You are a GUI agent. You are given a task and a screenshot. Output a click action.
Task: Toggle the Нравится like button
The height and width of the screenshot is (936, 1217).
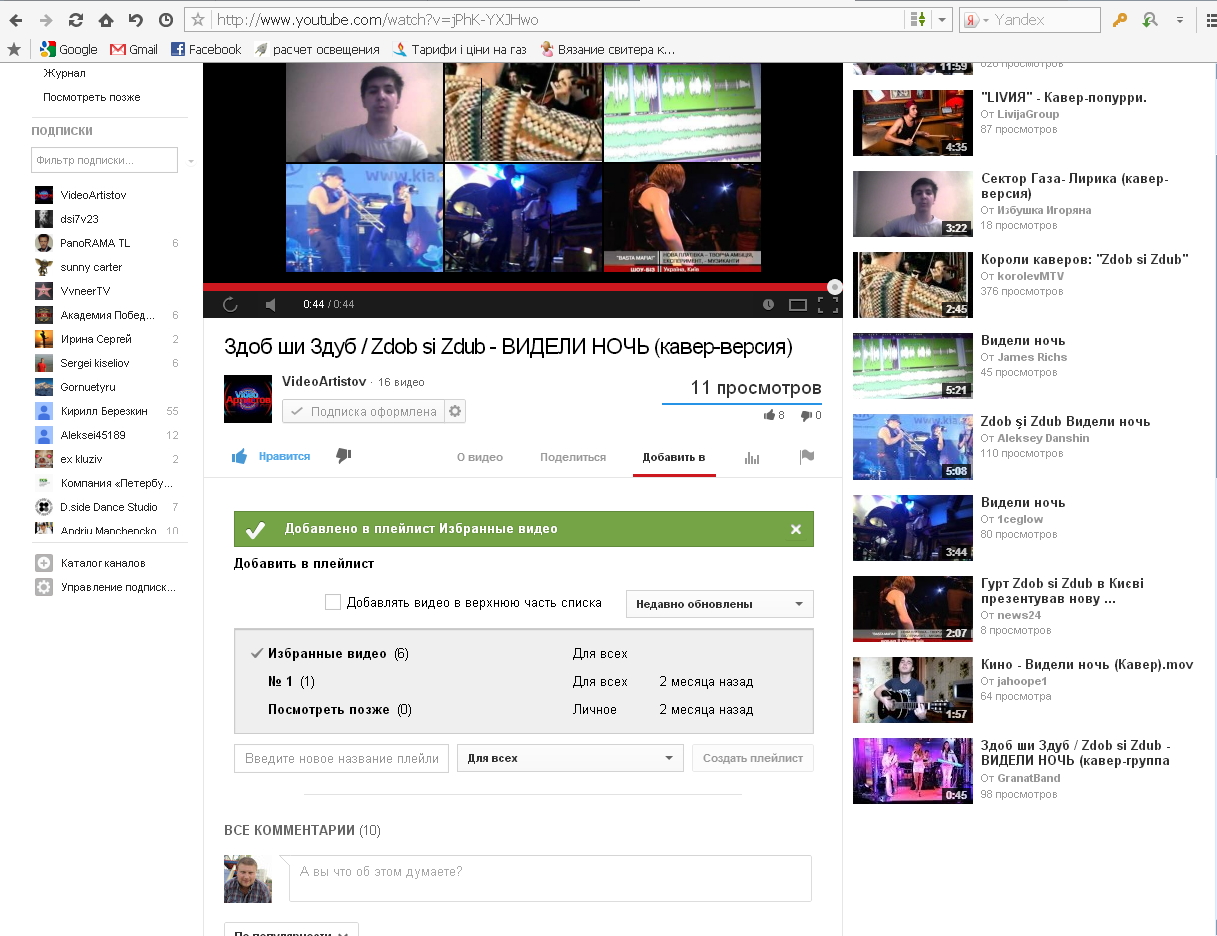coord(271,456)
